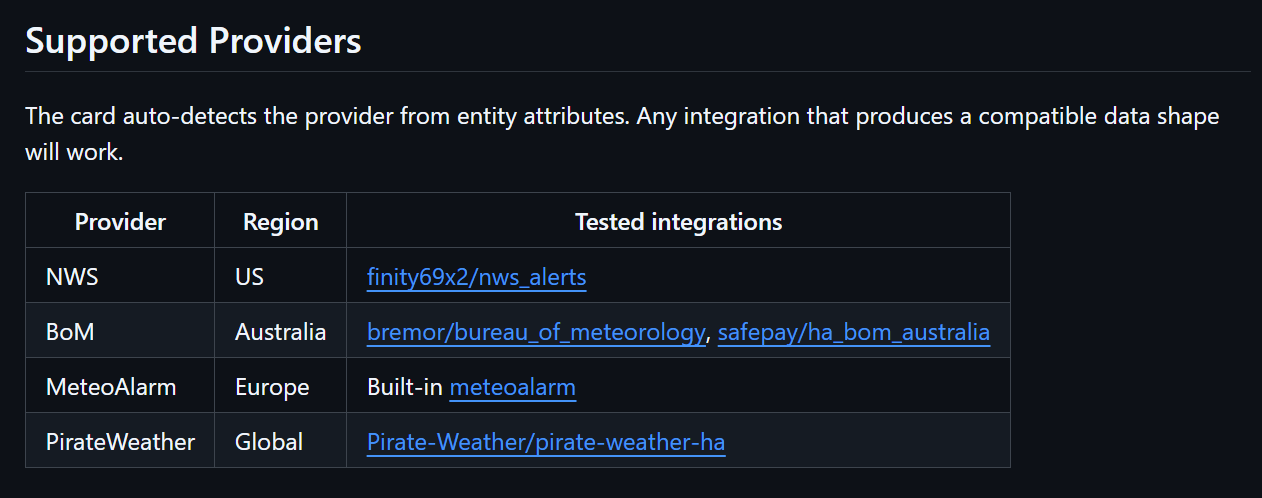The width and height of the screenshot is (1262, 498).
Task: Select the BoM provider cell
Action: (x=70, y=332)
